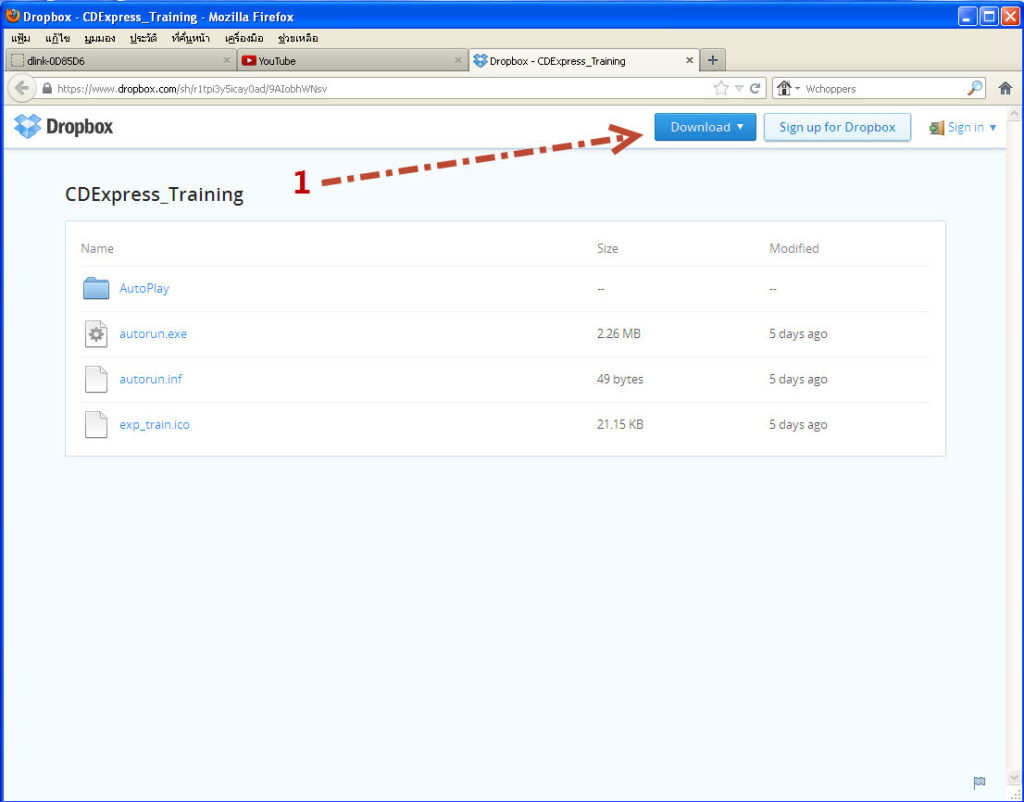
Task: Open the exp_train.ico file link
Action: (x=154, y=425)
